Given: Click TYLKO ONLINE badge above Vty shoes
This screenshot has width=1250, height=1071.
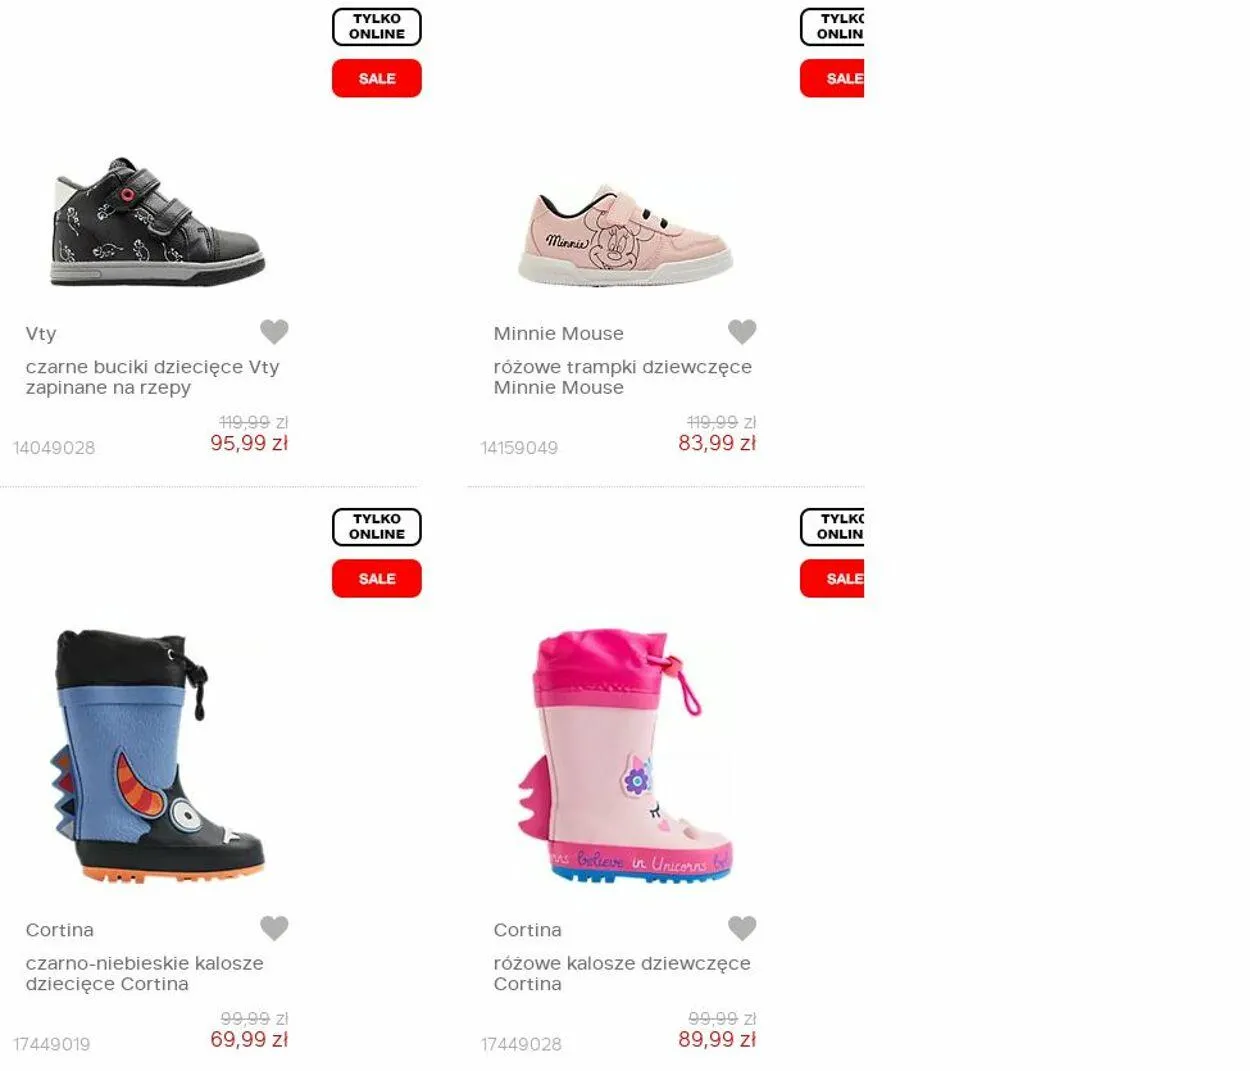Looking at the screenshot, I should click(x=377, y=27).
